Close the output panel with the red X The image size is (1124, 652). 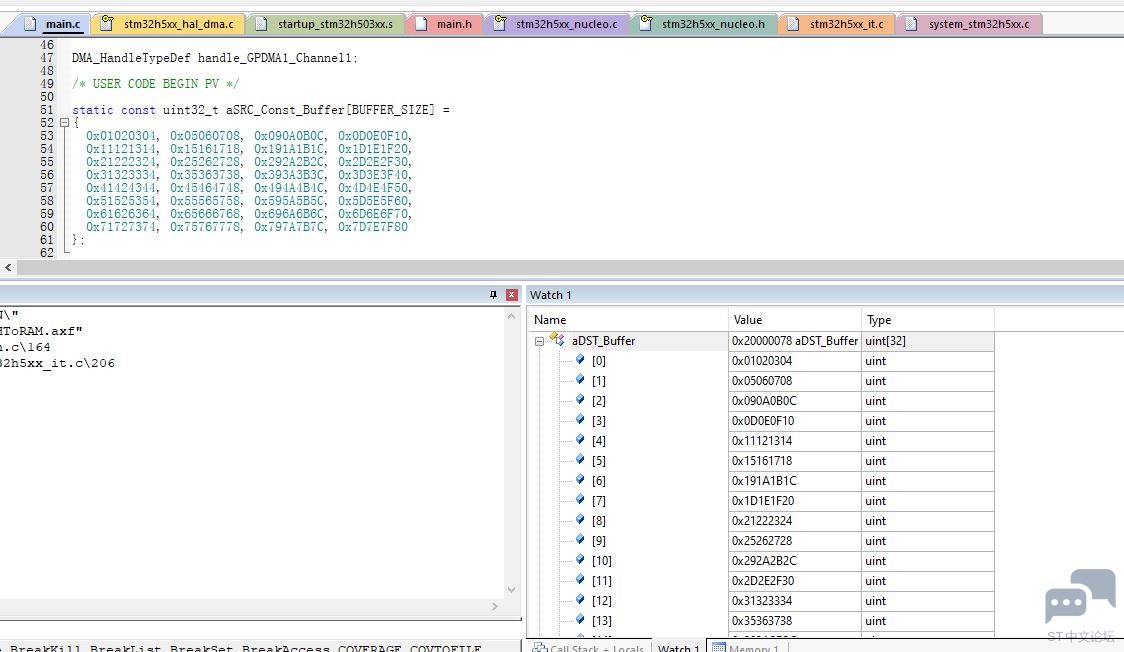pyautogui.click(x=512, y=294)
